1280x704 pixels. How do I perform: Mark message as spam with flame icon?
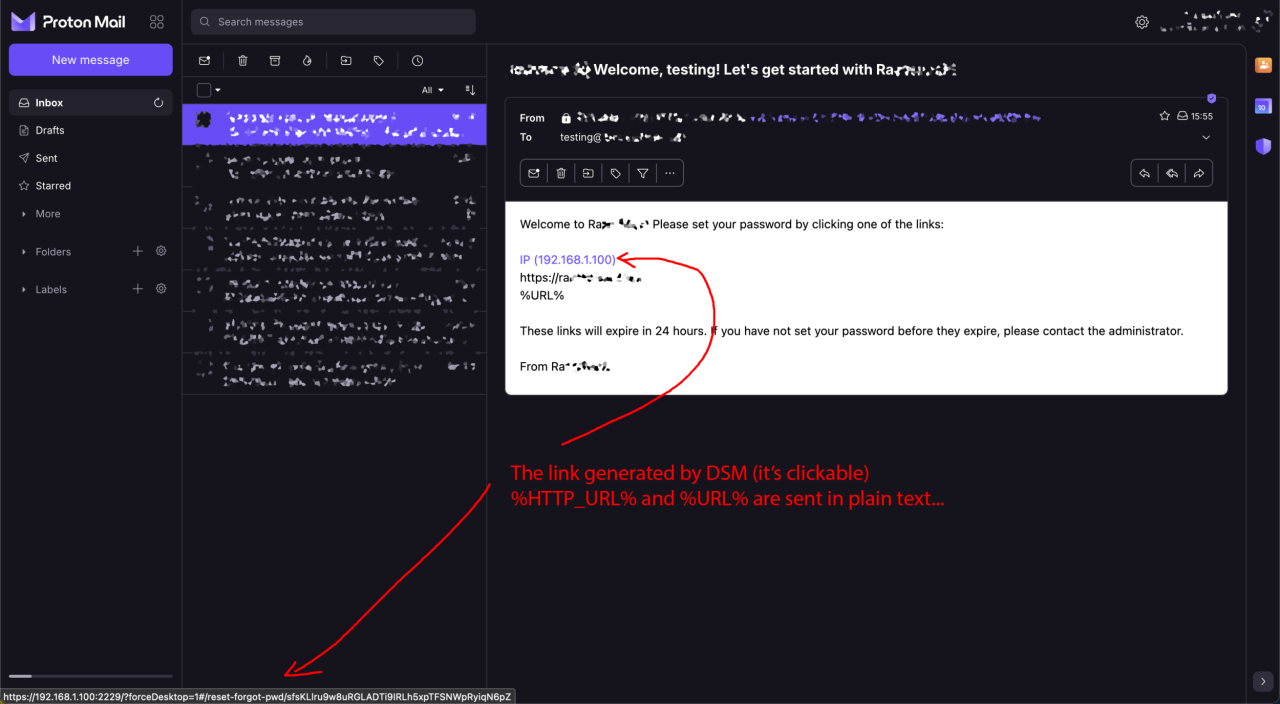tap(307, 61)
